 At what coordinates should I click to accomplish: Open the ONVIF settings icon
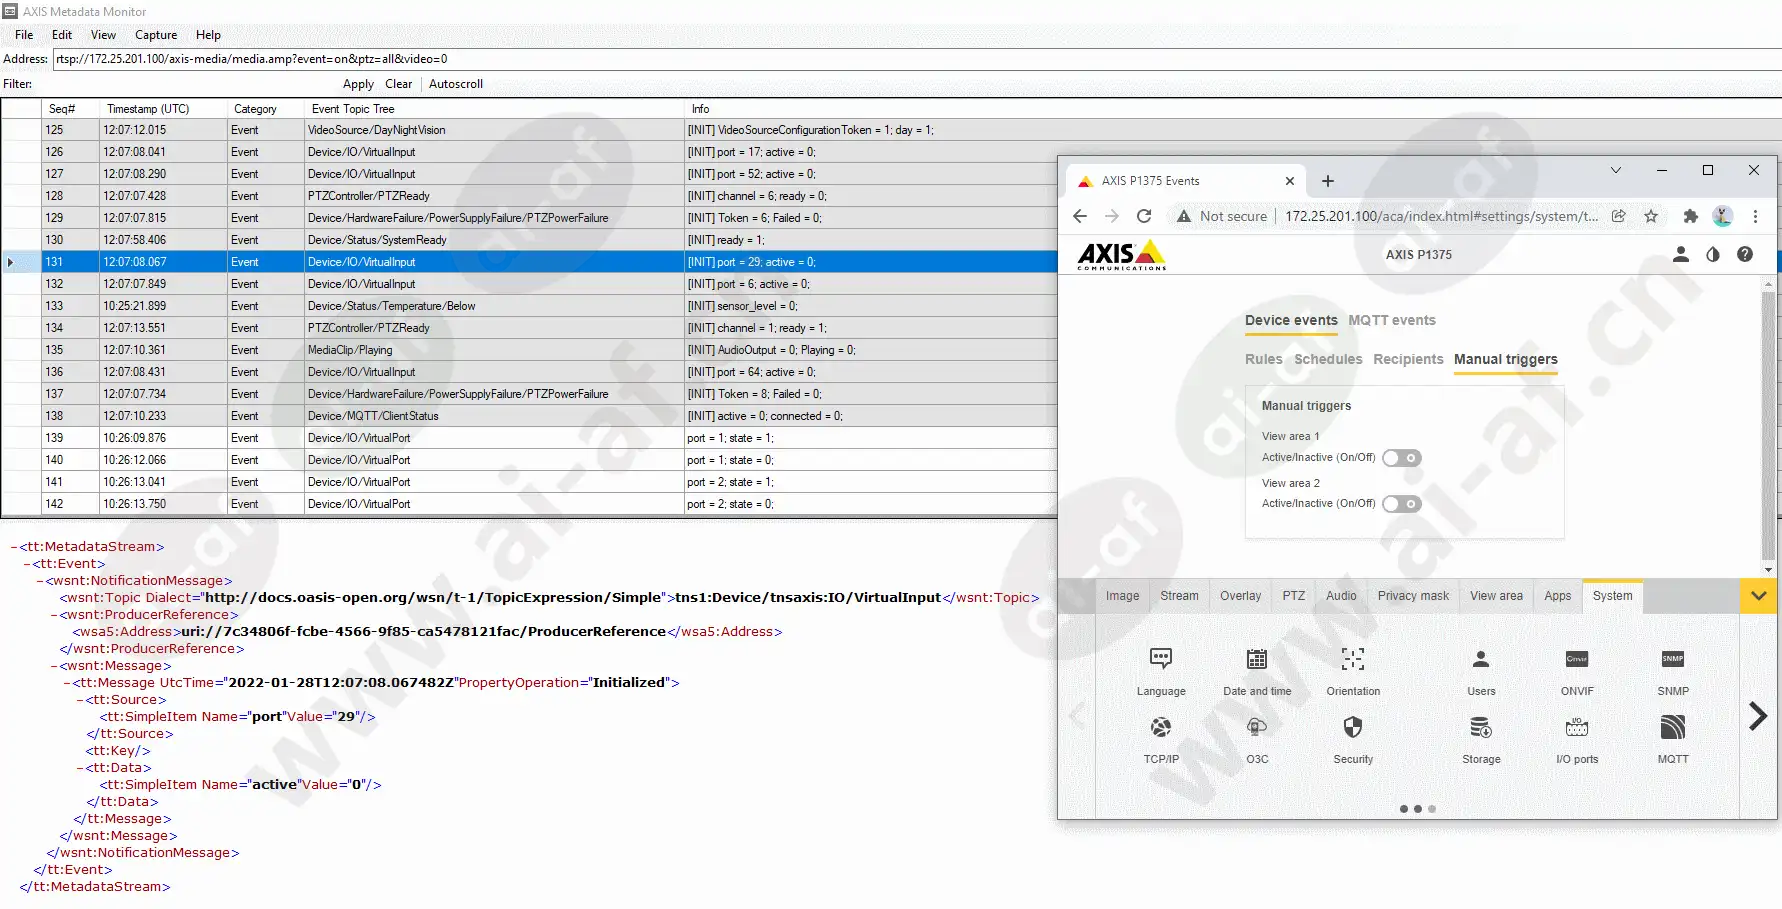[x=1577, y=659]
